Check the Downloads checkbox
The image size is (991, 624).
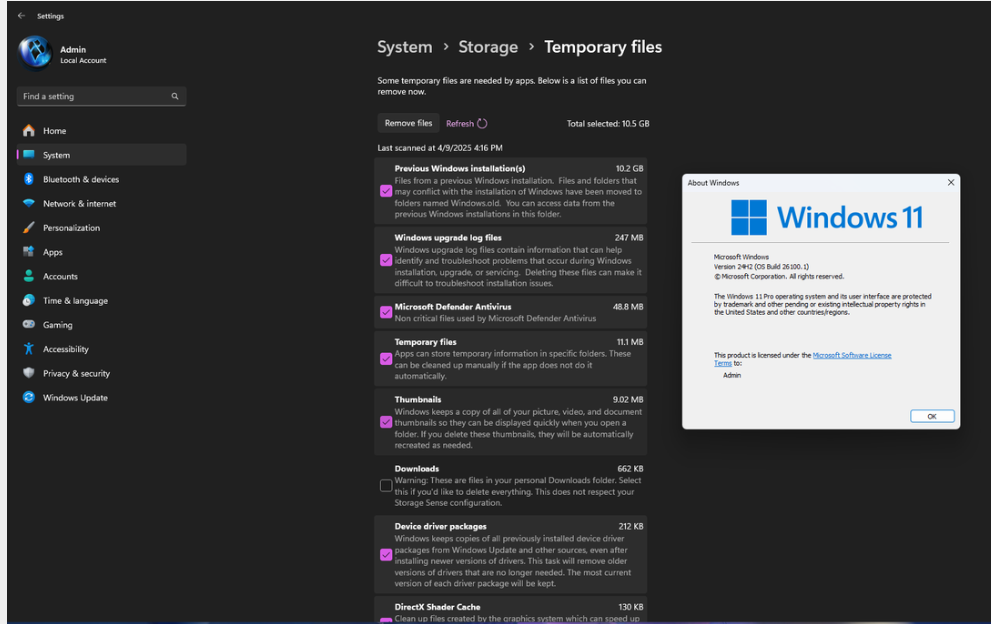point(386,486)
